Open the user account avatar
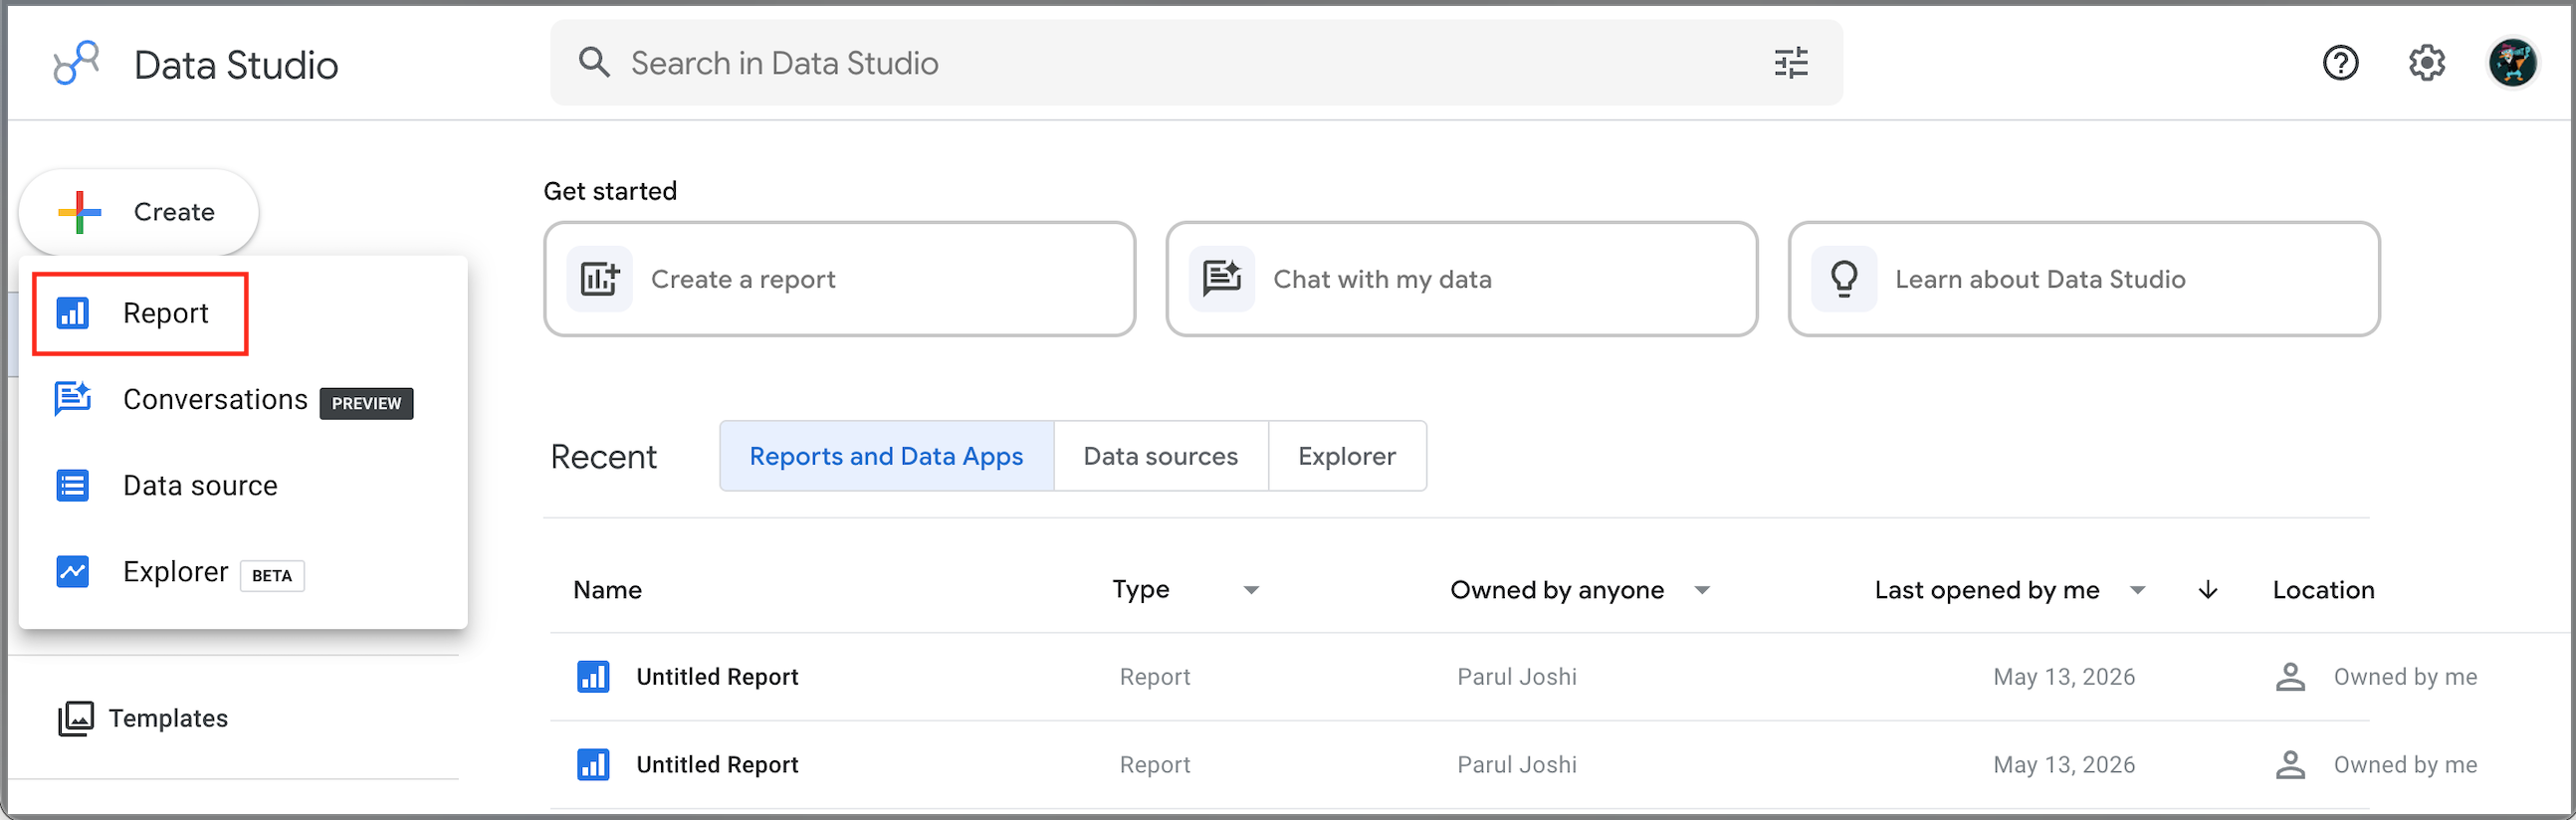Image resolution: width=2576 pixels, height=820 pixels. tap(2512, 63)
